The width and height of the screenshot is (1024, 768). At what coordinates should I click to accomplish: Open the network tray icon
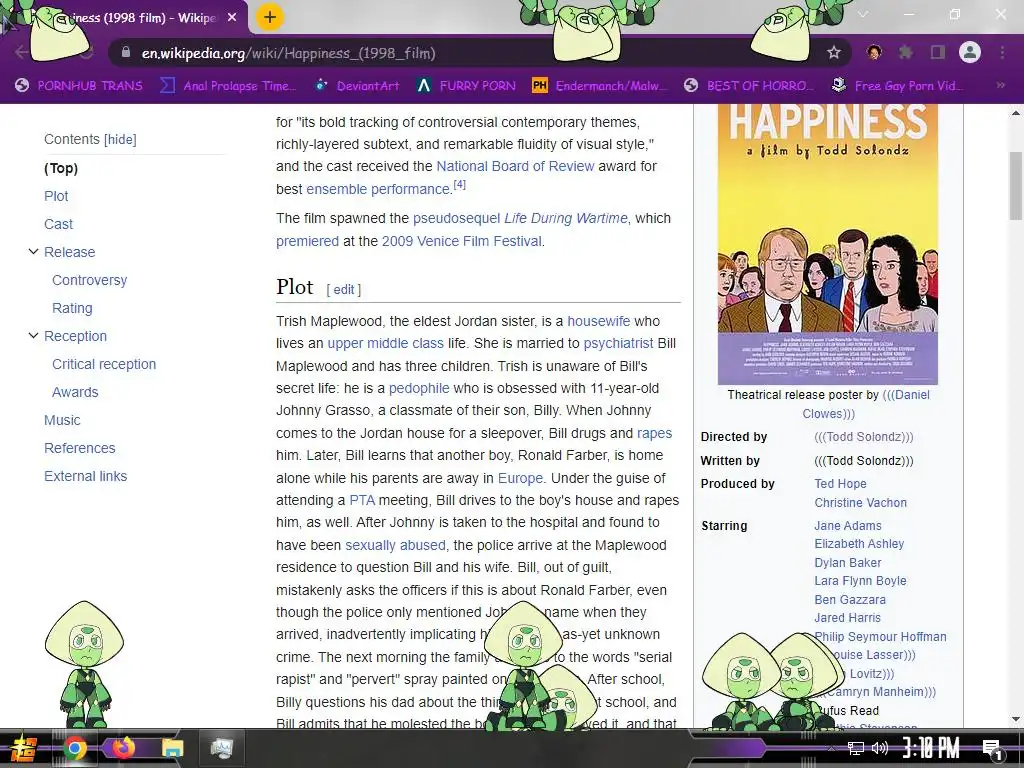(x=856, y=748)
